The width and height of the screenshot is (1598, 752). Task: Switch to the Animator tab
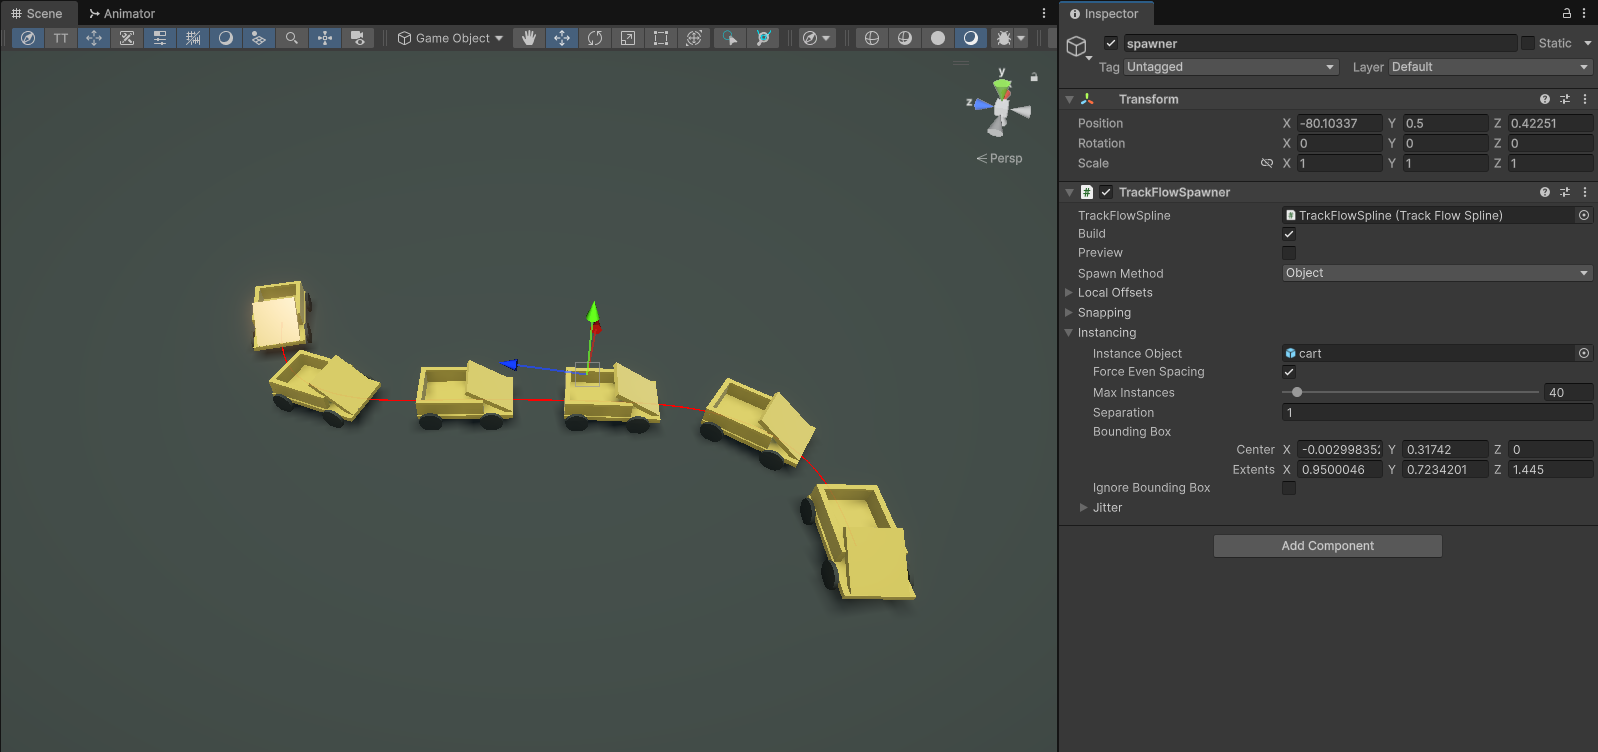pyautogui.click(x=122, y=13)
